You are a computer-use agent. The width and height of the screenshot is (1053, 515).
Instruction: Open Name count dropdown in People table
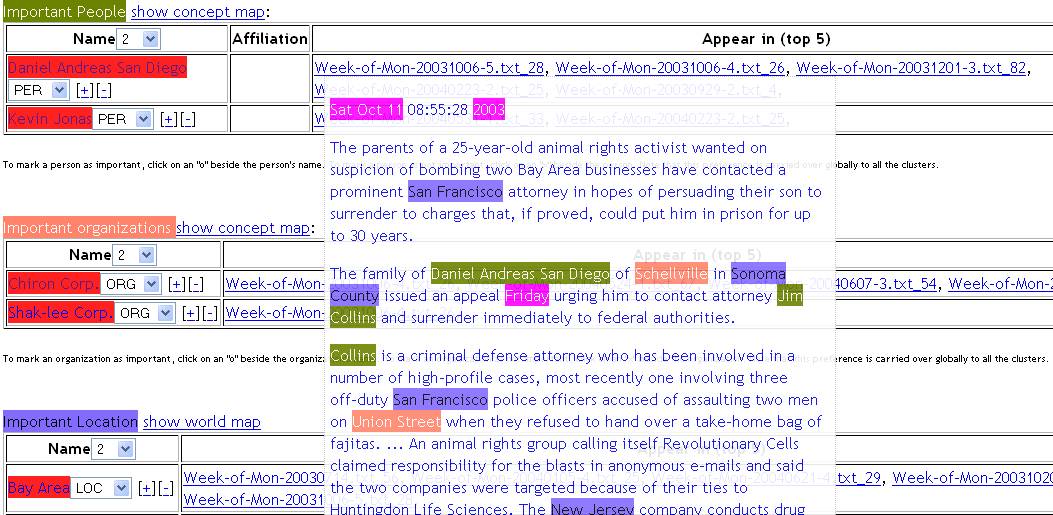tap(139, 39)
